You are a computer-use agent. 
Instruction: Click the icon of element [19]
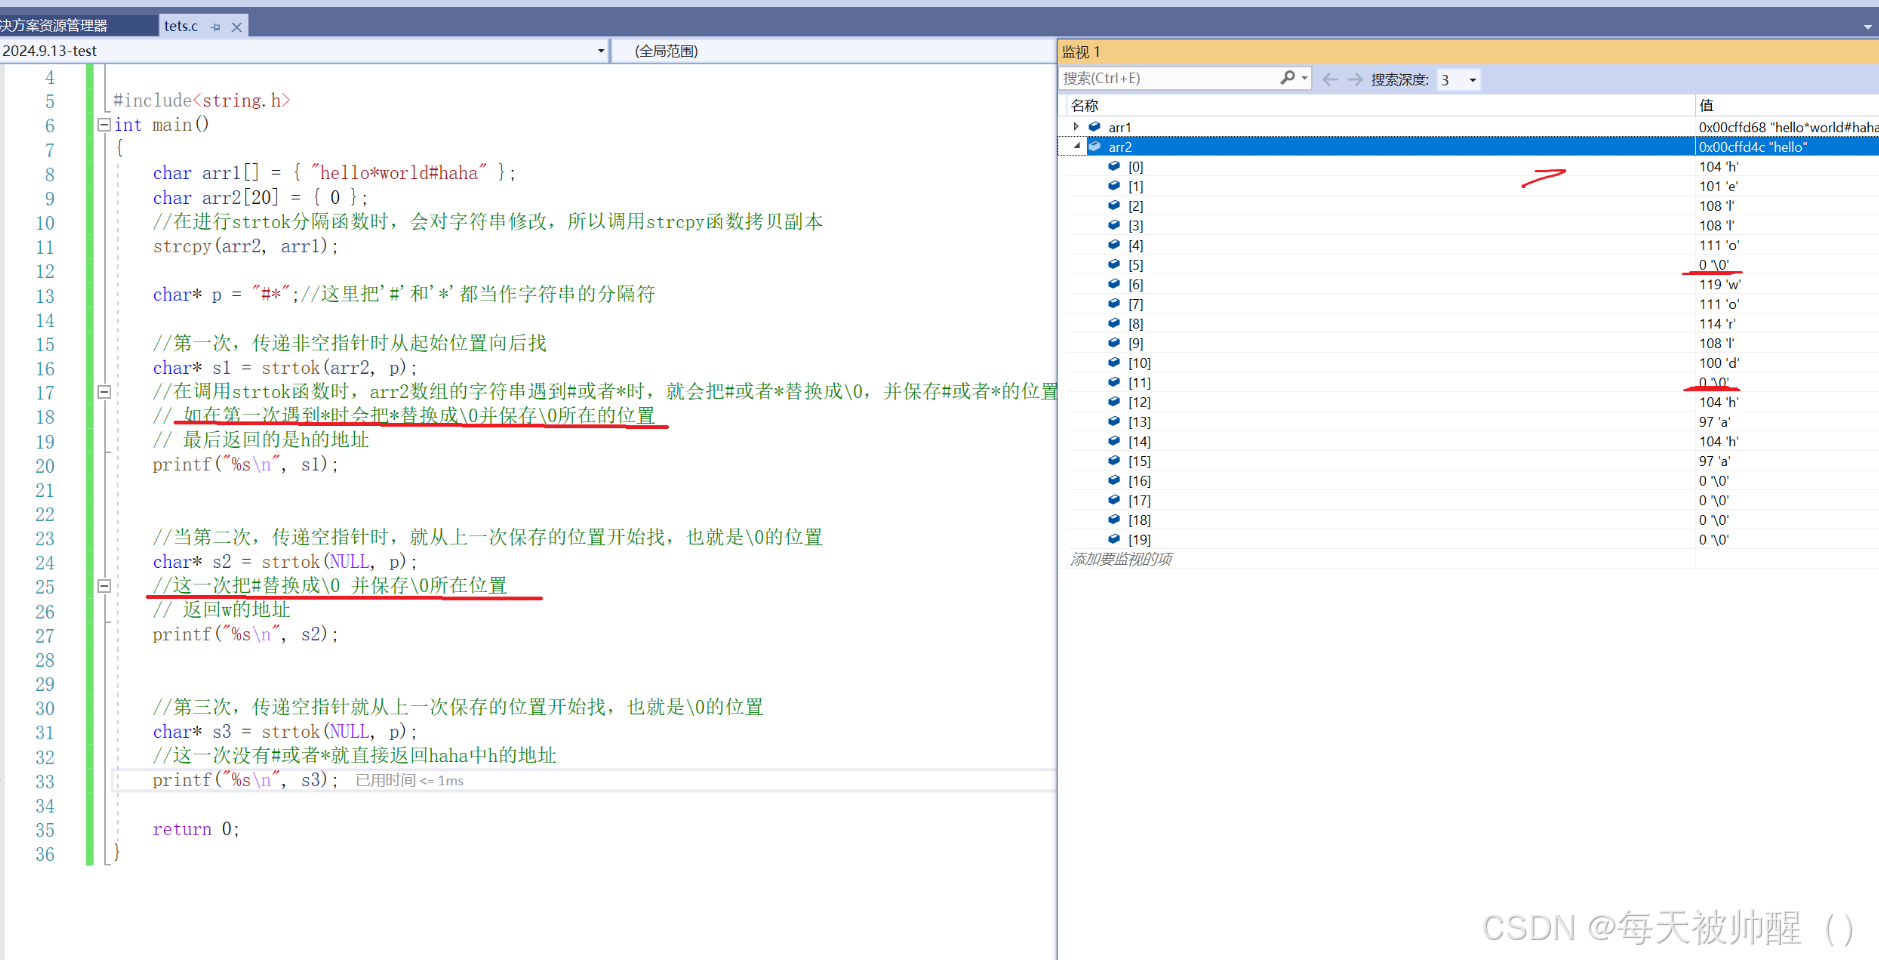pyautogui.click(x=1114, y=539)
